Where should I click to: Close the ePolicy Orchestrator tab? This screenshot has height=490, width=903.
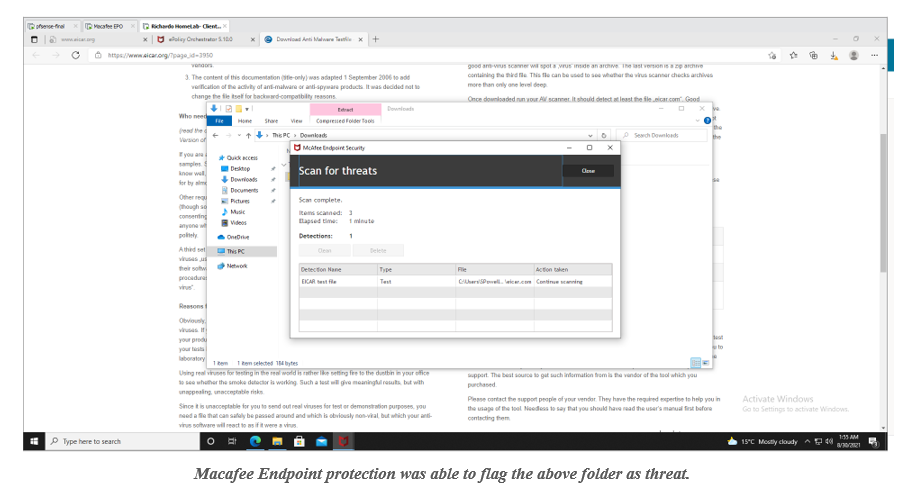pos(252,40)
